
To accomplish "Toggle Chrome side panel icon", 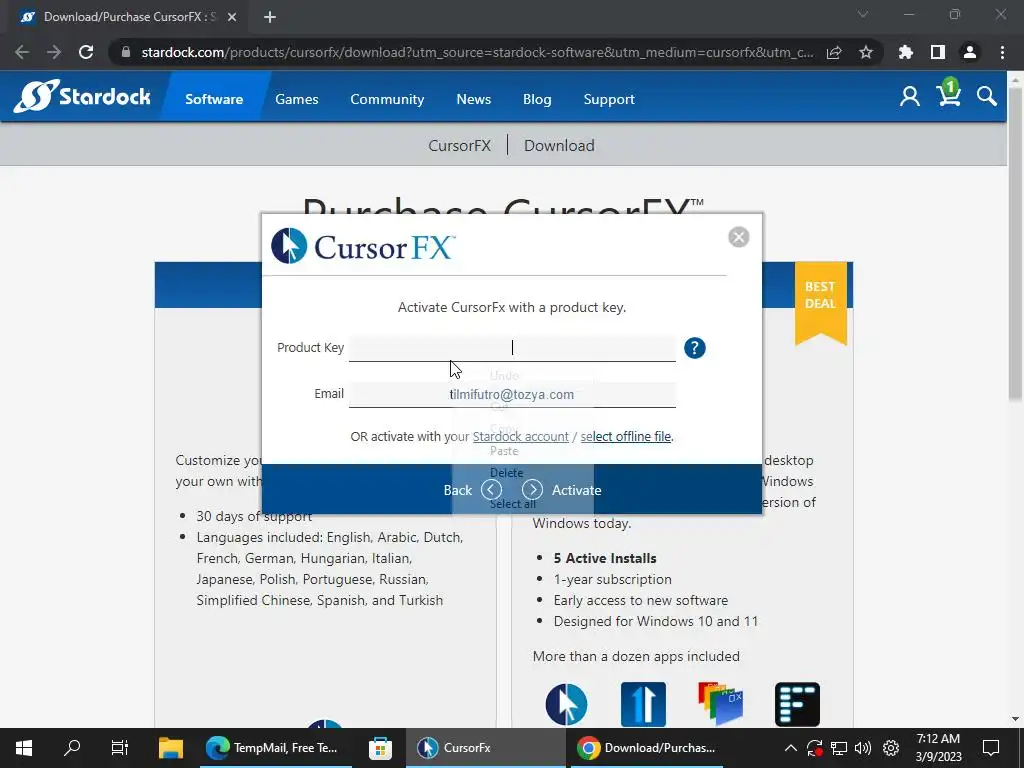I will (x=938, y=52).
